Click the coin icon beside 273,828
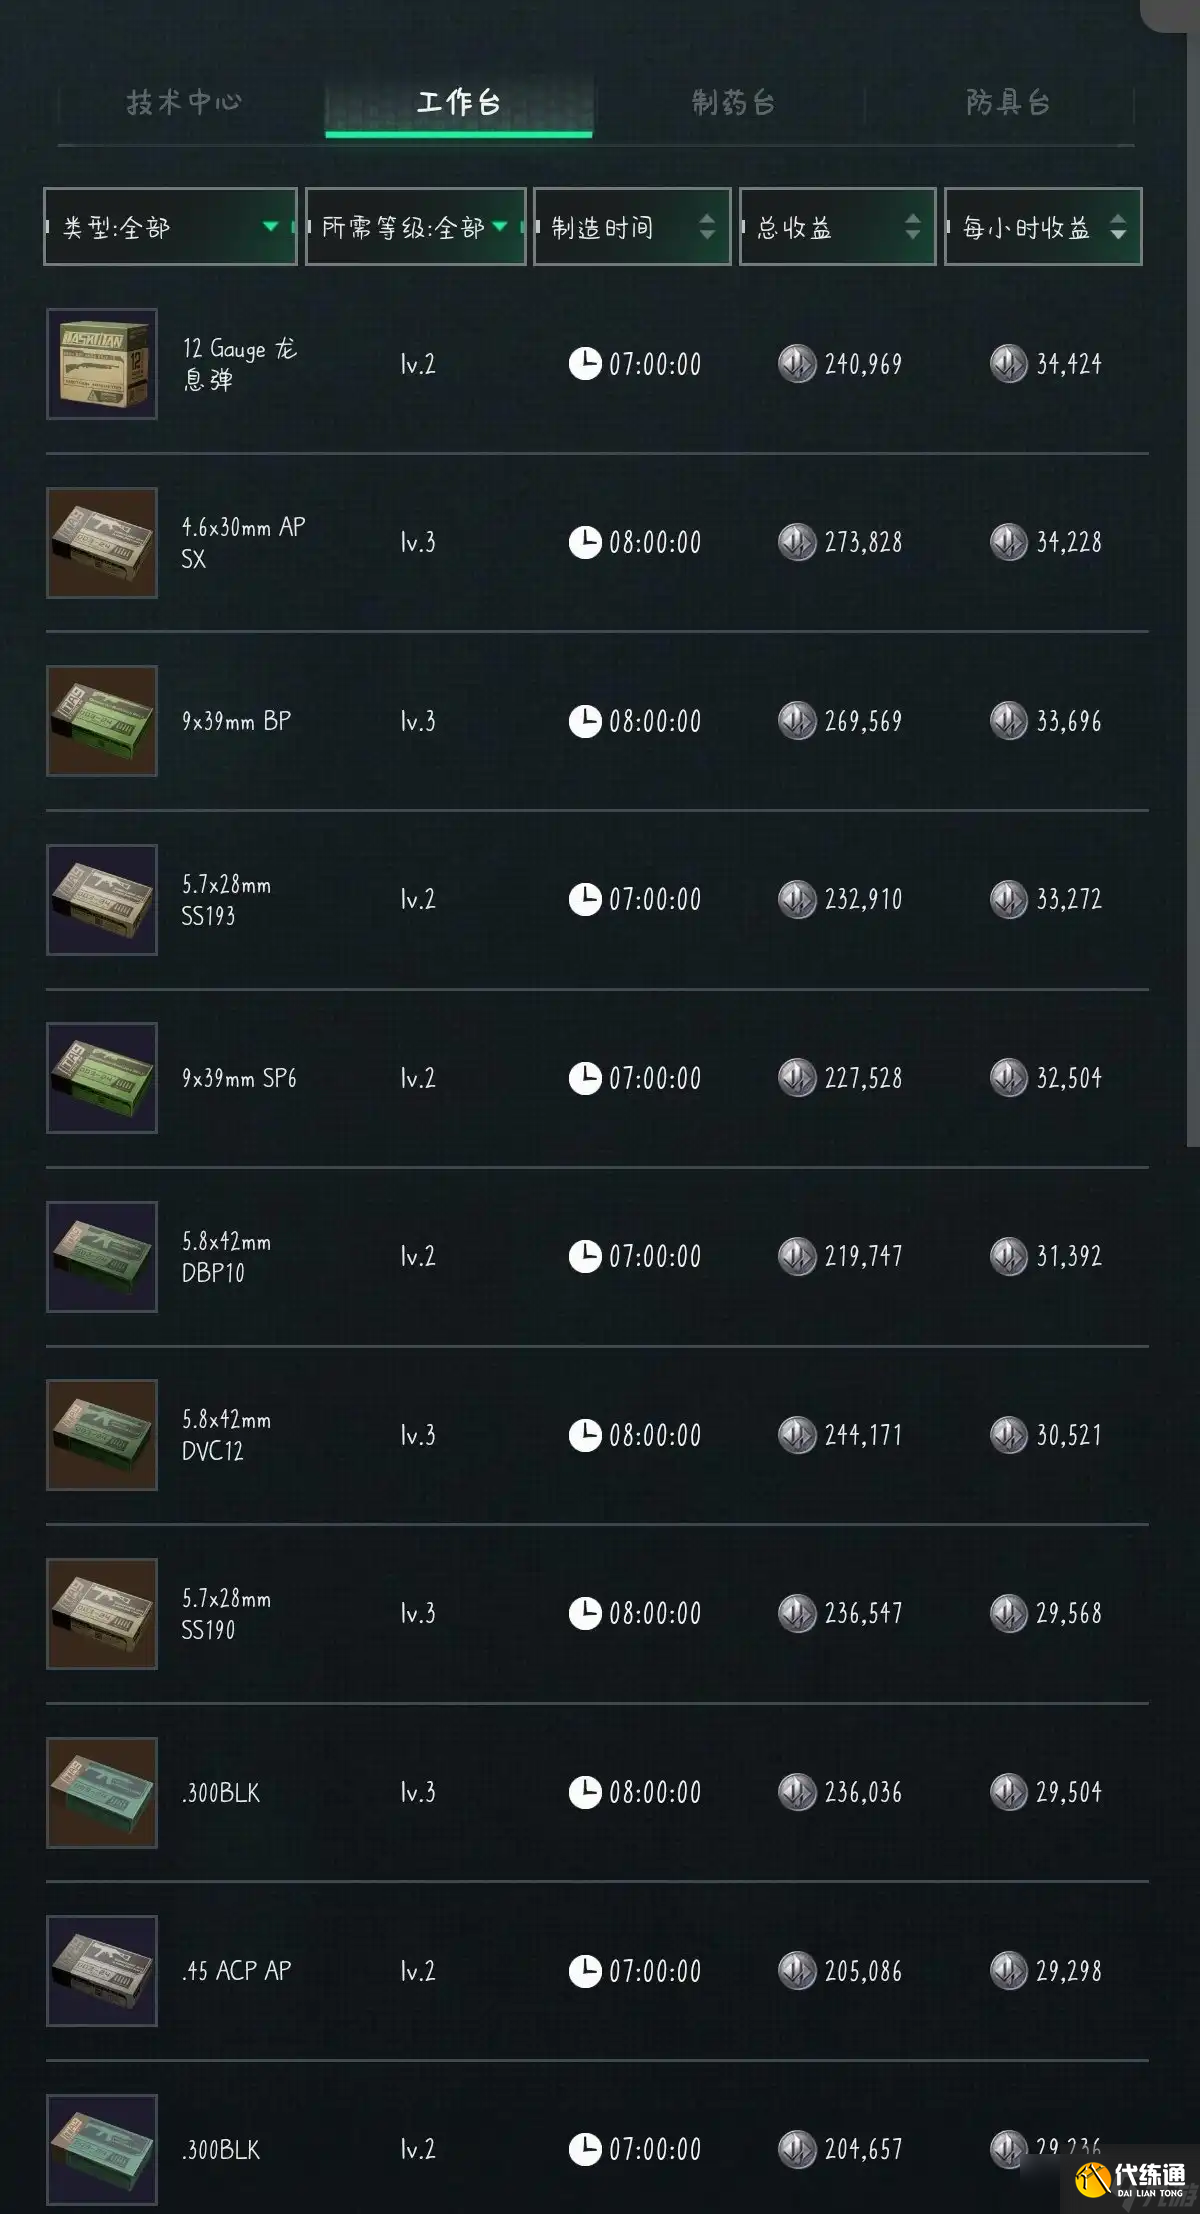This screenshot has height=2214, width=1200. [797, 543]
